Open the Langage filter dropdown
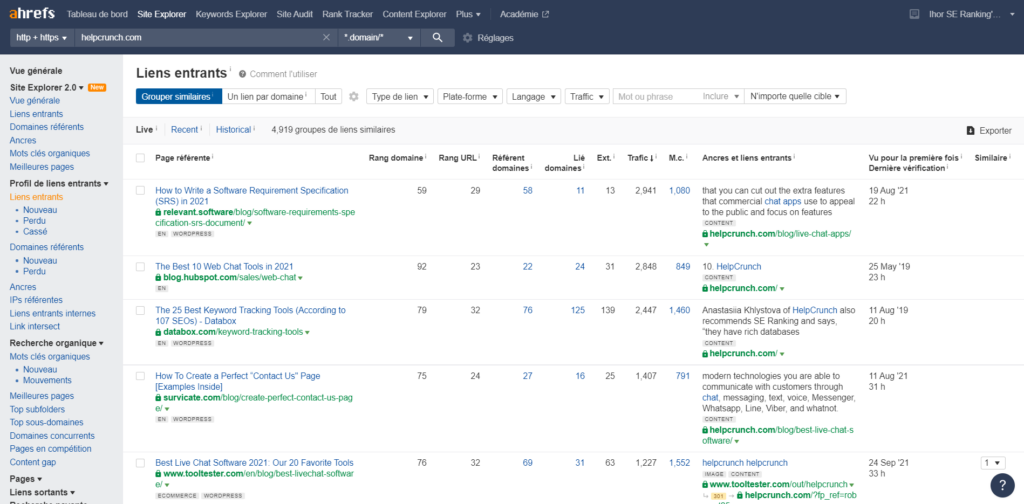The image size is (1024, 504). click(534, 97)
